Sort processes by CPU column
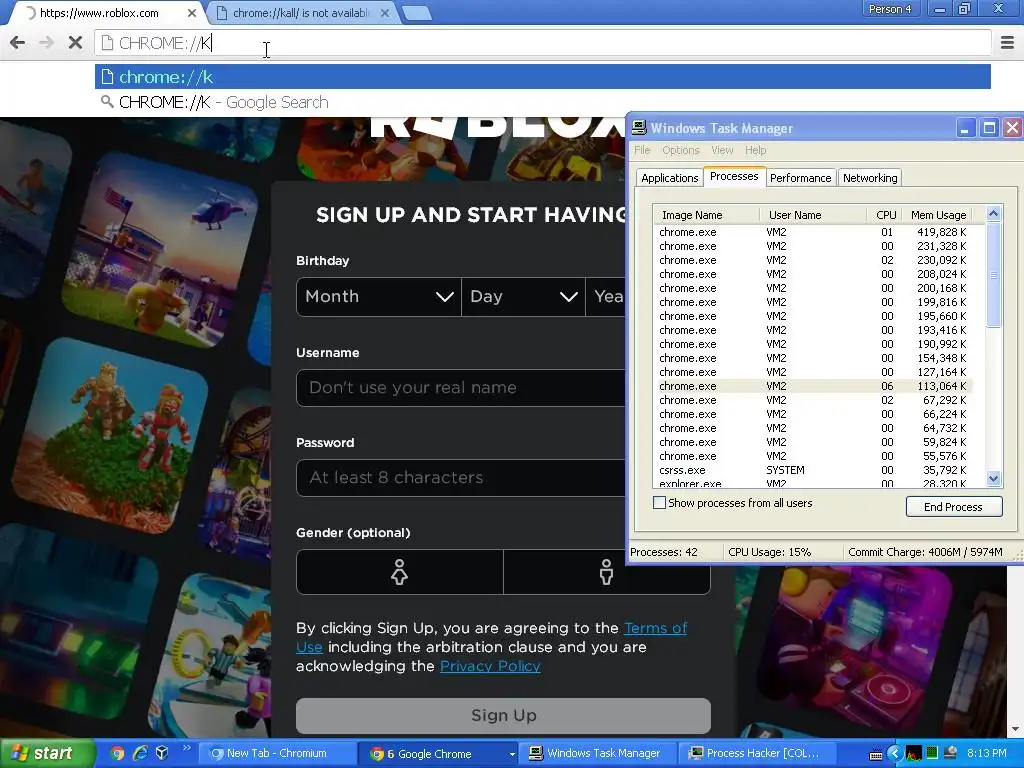Screen dimensions: 1024x768 tap(885, 215)
